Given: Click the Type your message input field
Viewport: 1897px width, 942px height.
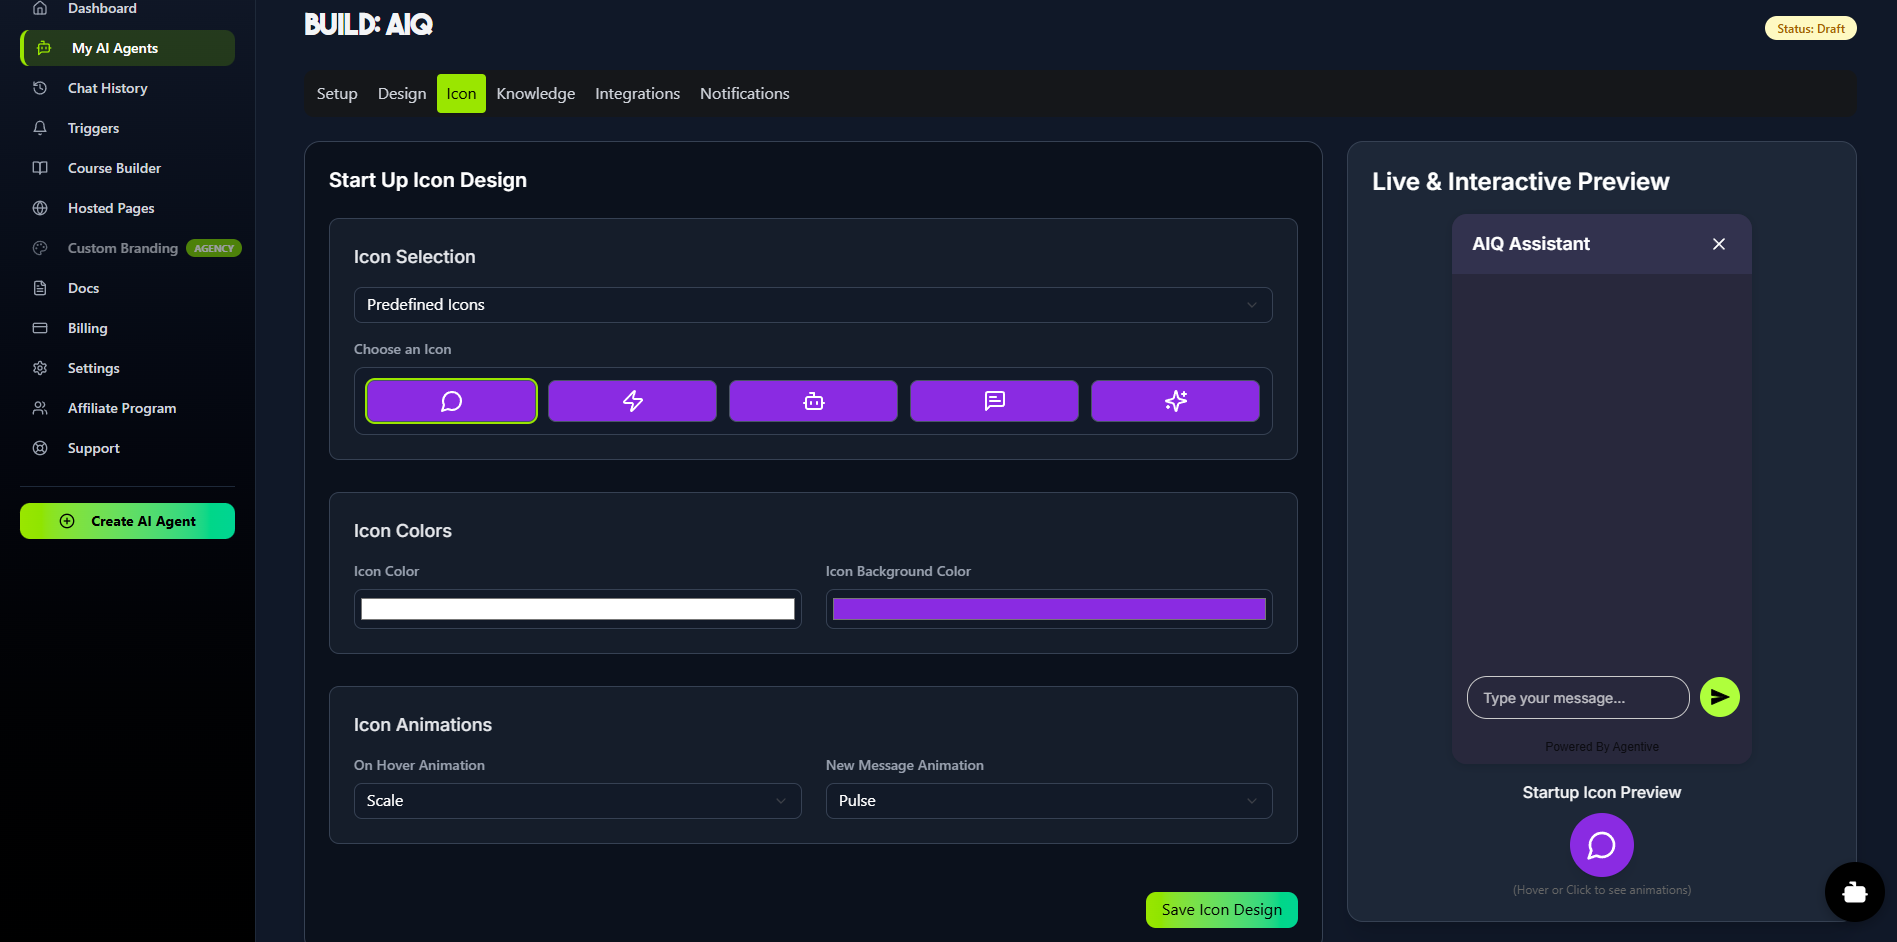Looking at the screenshot, I should [x=1577, y=698].
